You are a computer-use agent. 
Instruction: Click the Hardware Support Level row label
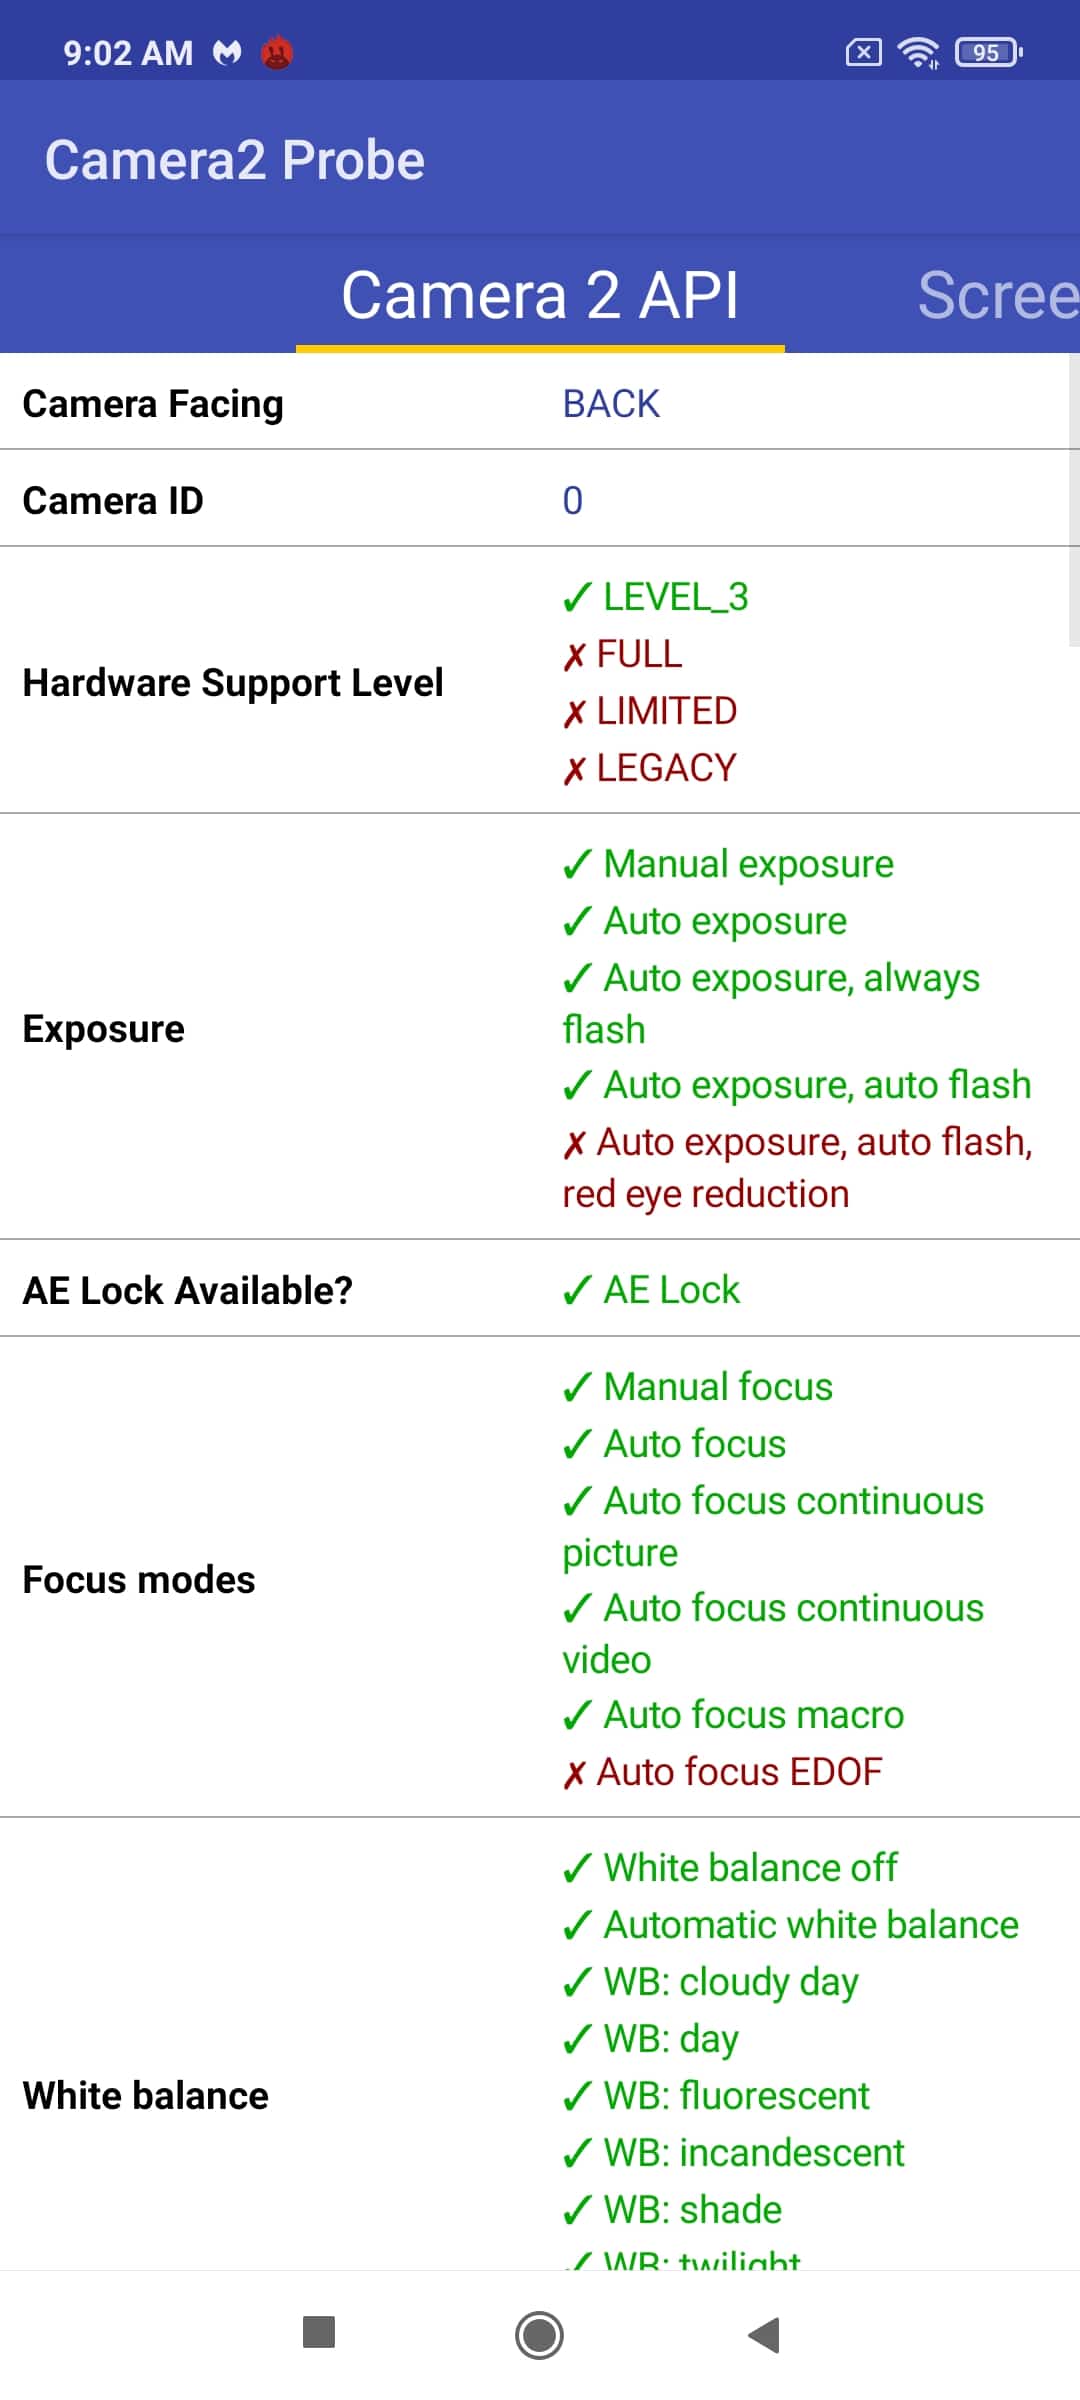(233, 682)
